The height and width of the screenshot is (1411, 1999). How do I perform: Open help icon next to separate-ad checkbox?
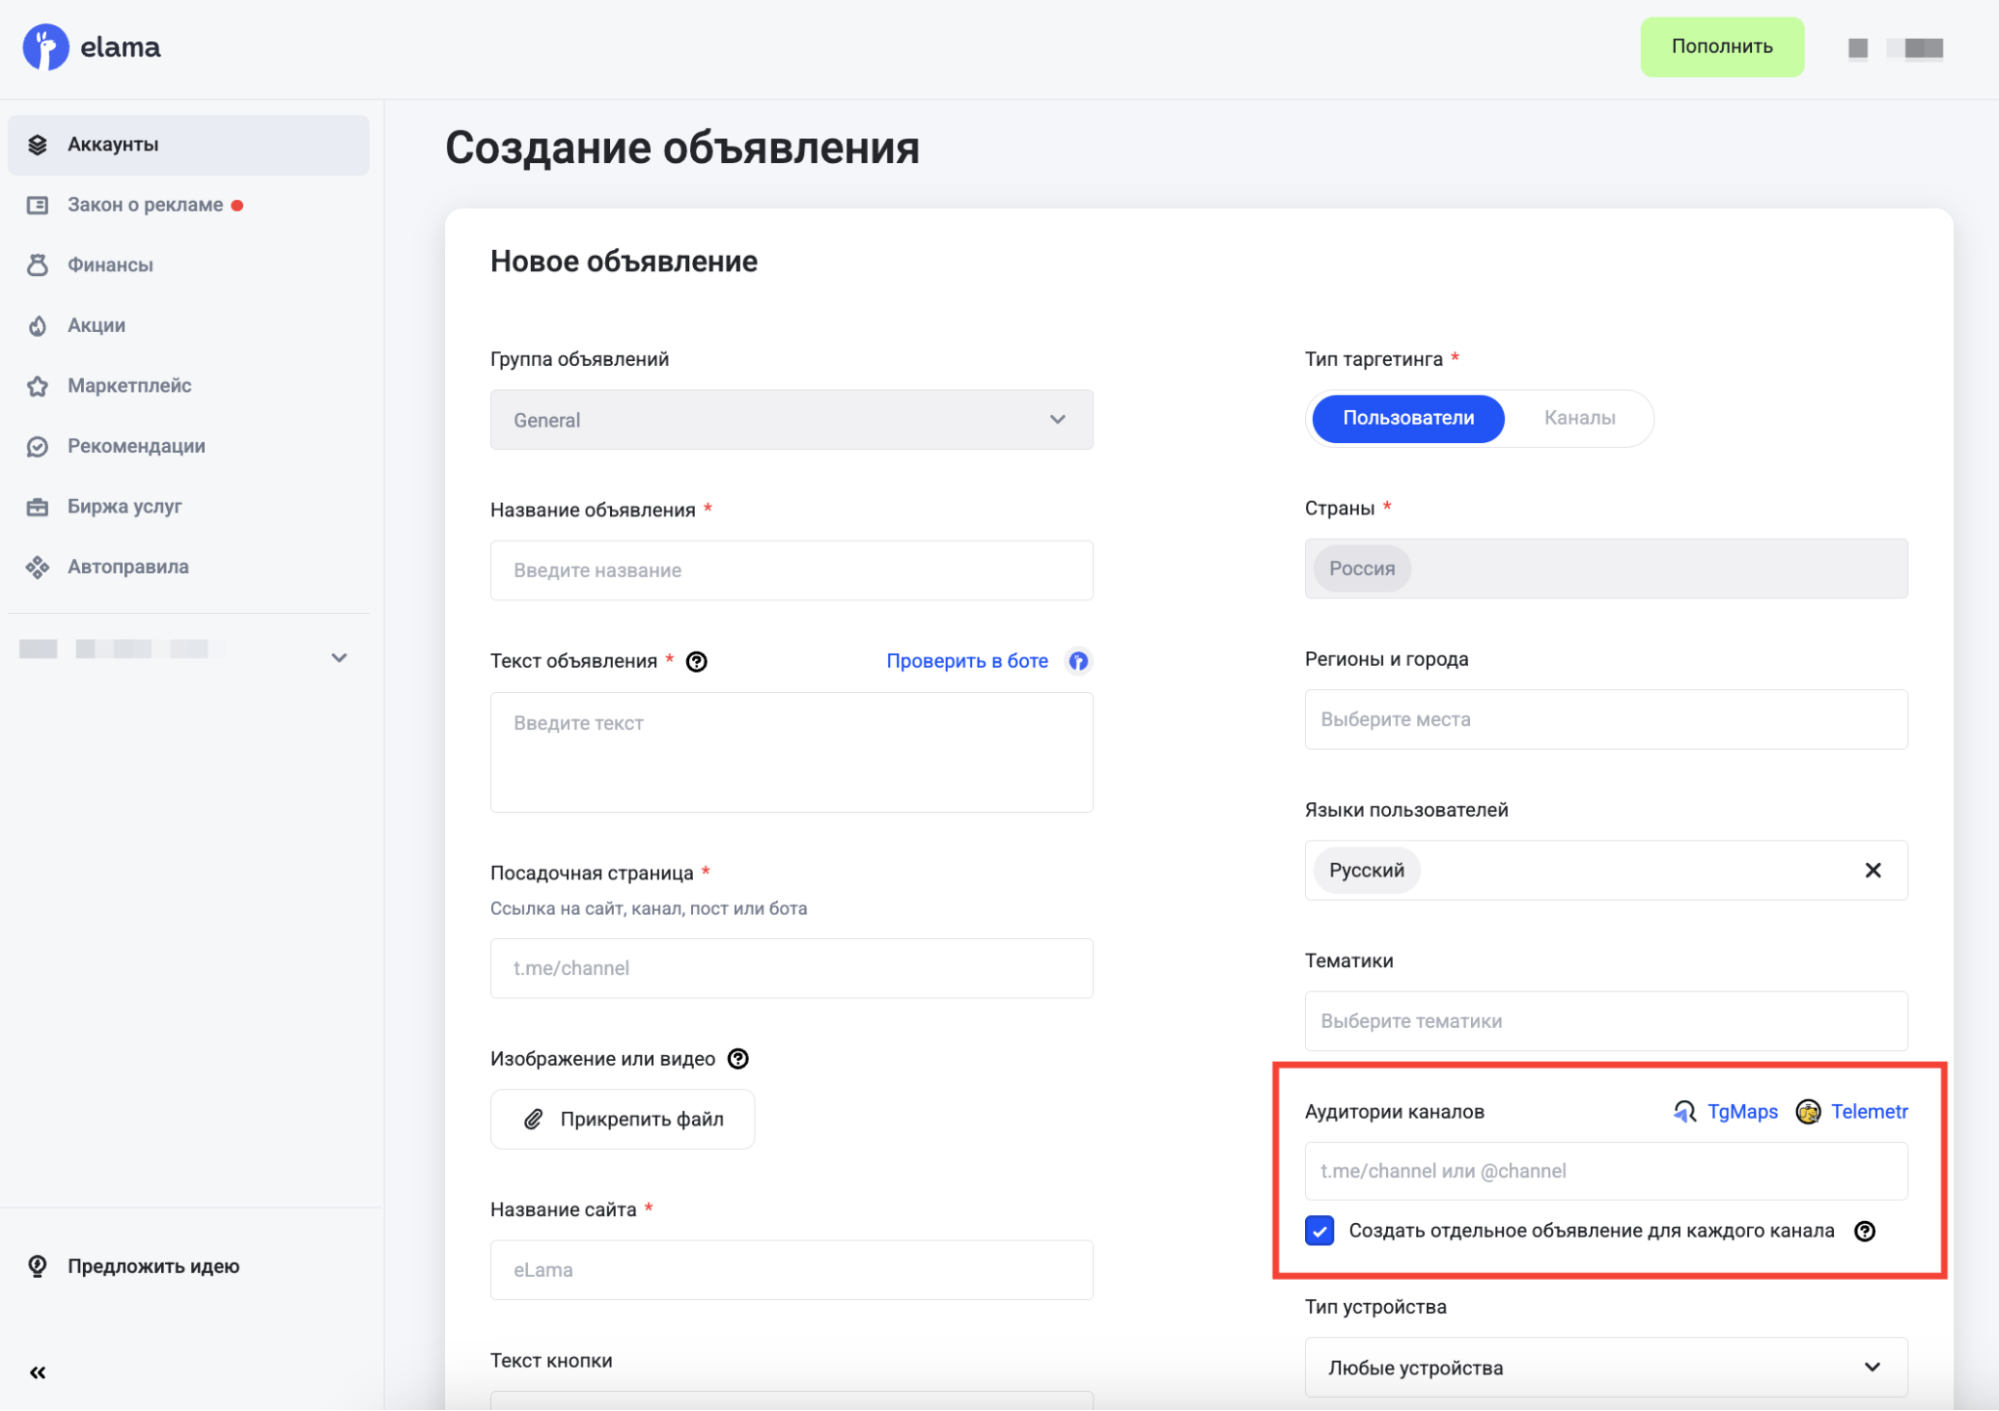point(1865,1231)
